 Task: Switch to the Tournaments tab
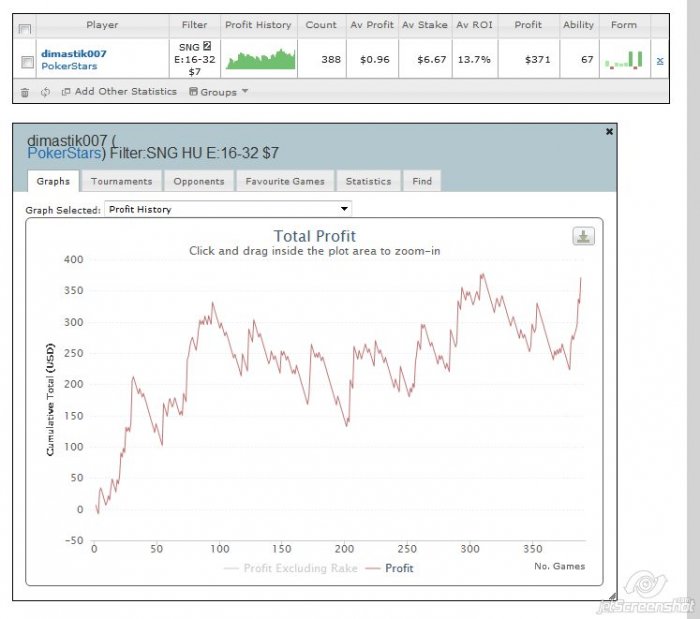click(x=121, y=181)
